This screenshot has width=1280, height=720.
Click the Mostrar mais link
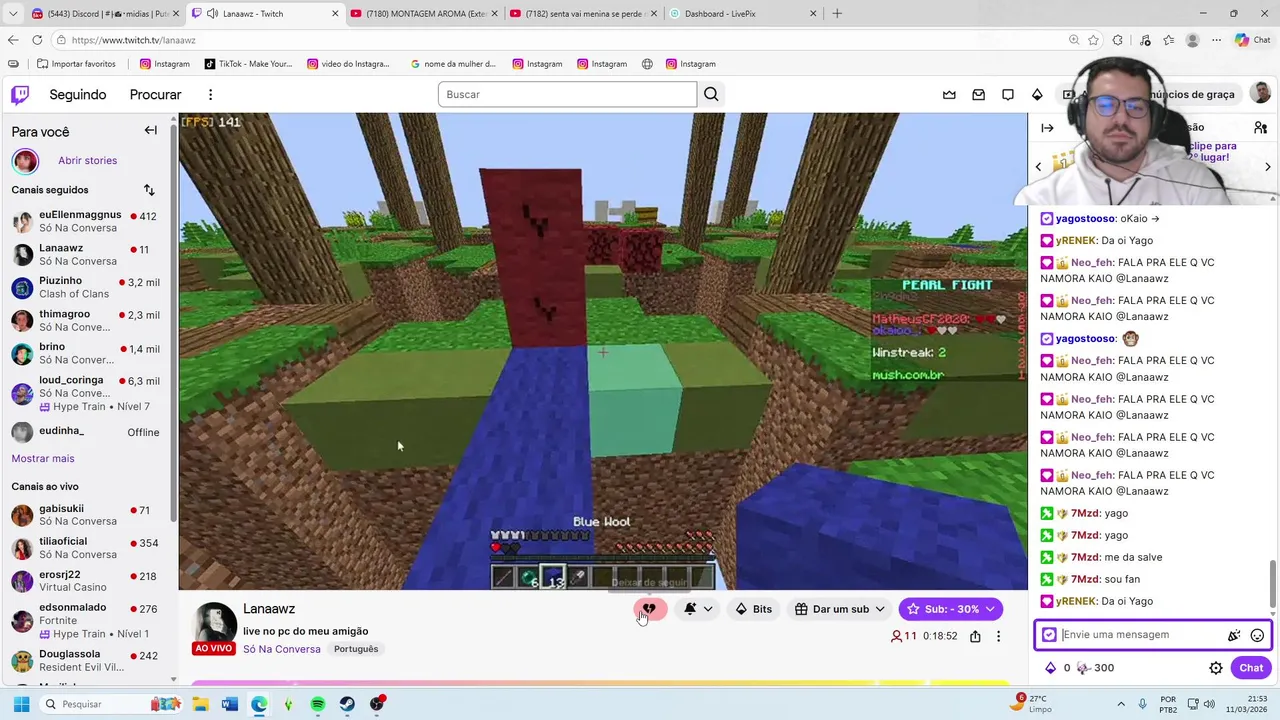pos(43,458)
